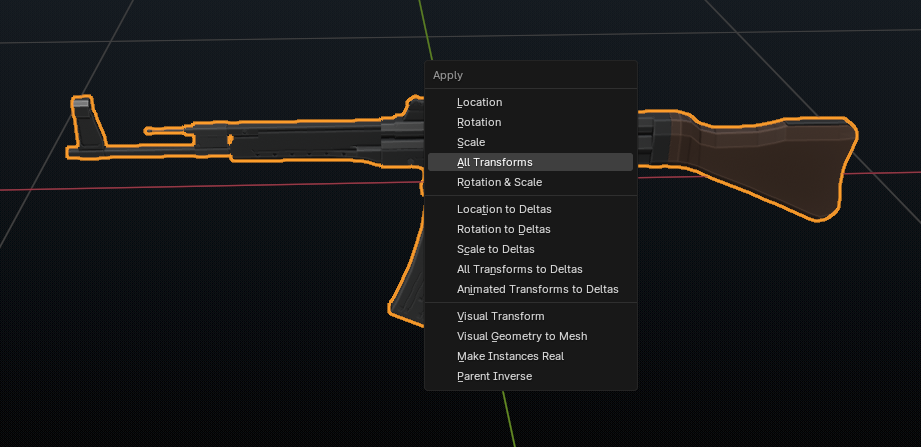Screen dimensions: 921x447
Task: Choose the plain Rotation entry
Action: (479, 122)
